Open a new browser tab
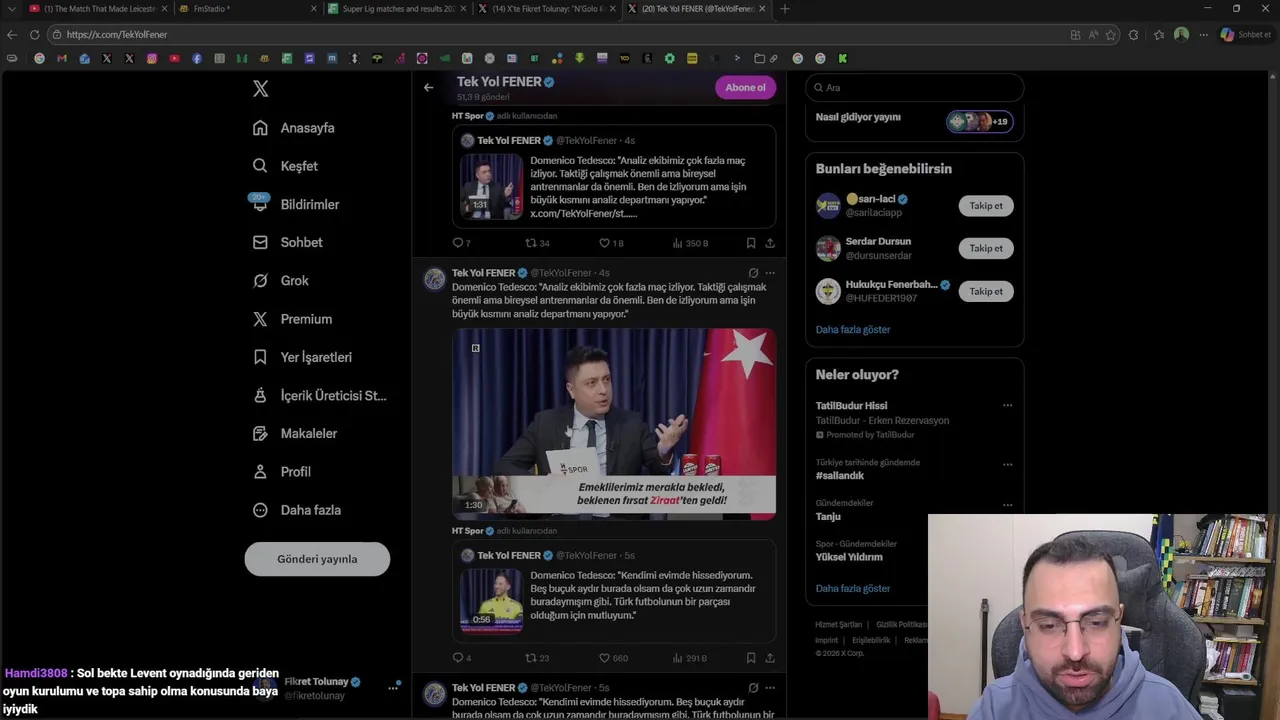Screen dimensions: 1280x720 (784, 9)
